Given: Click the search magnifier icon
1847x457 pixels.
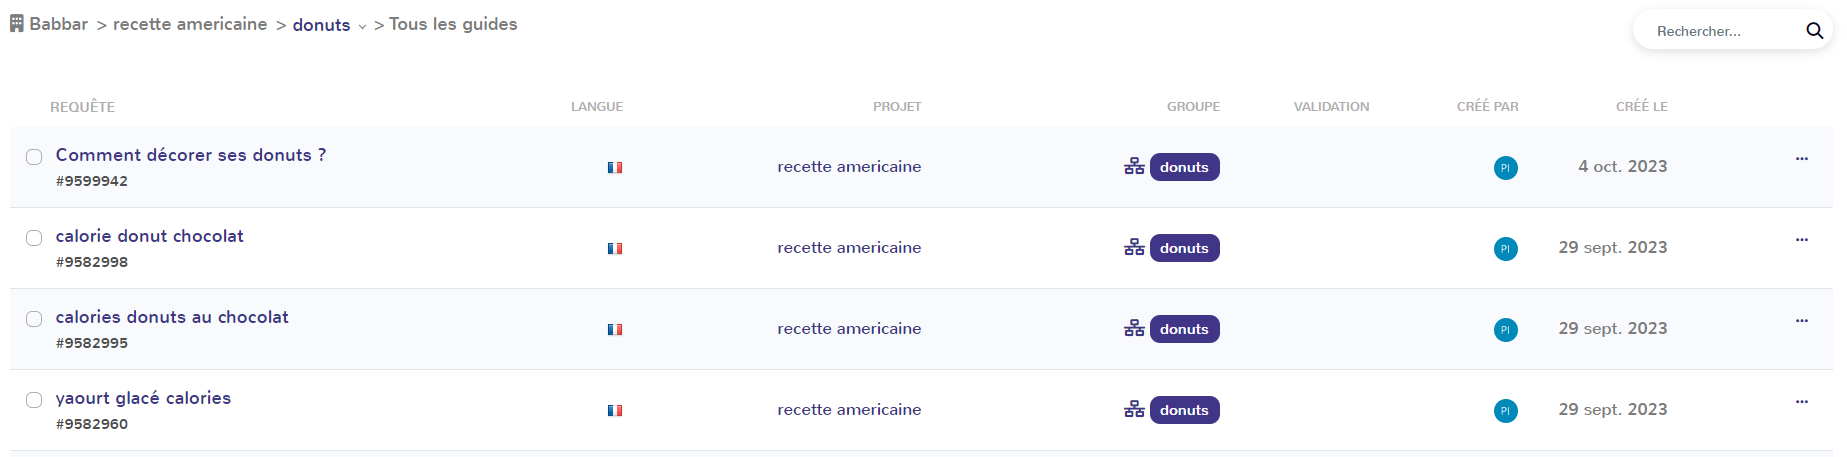Looking at the screenshot, I should 1814,31.
